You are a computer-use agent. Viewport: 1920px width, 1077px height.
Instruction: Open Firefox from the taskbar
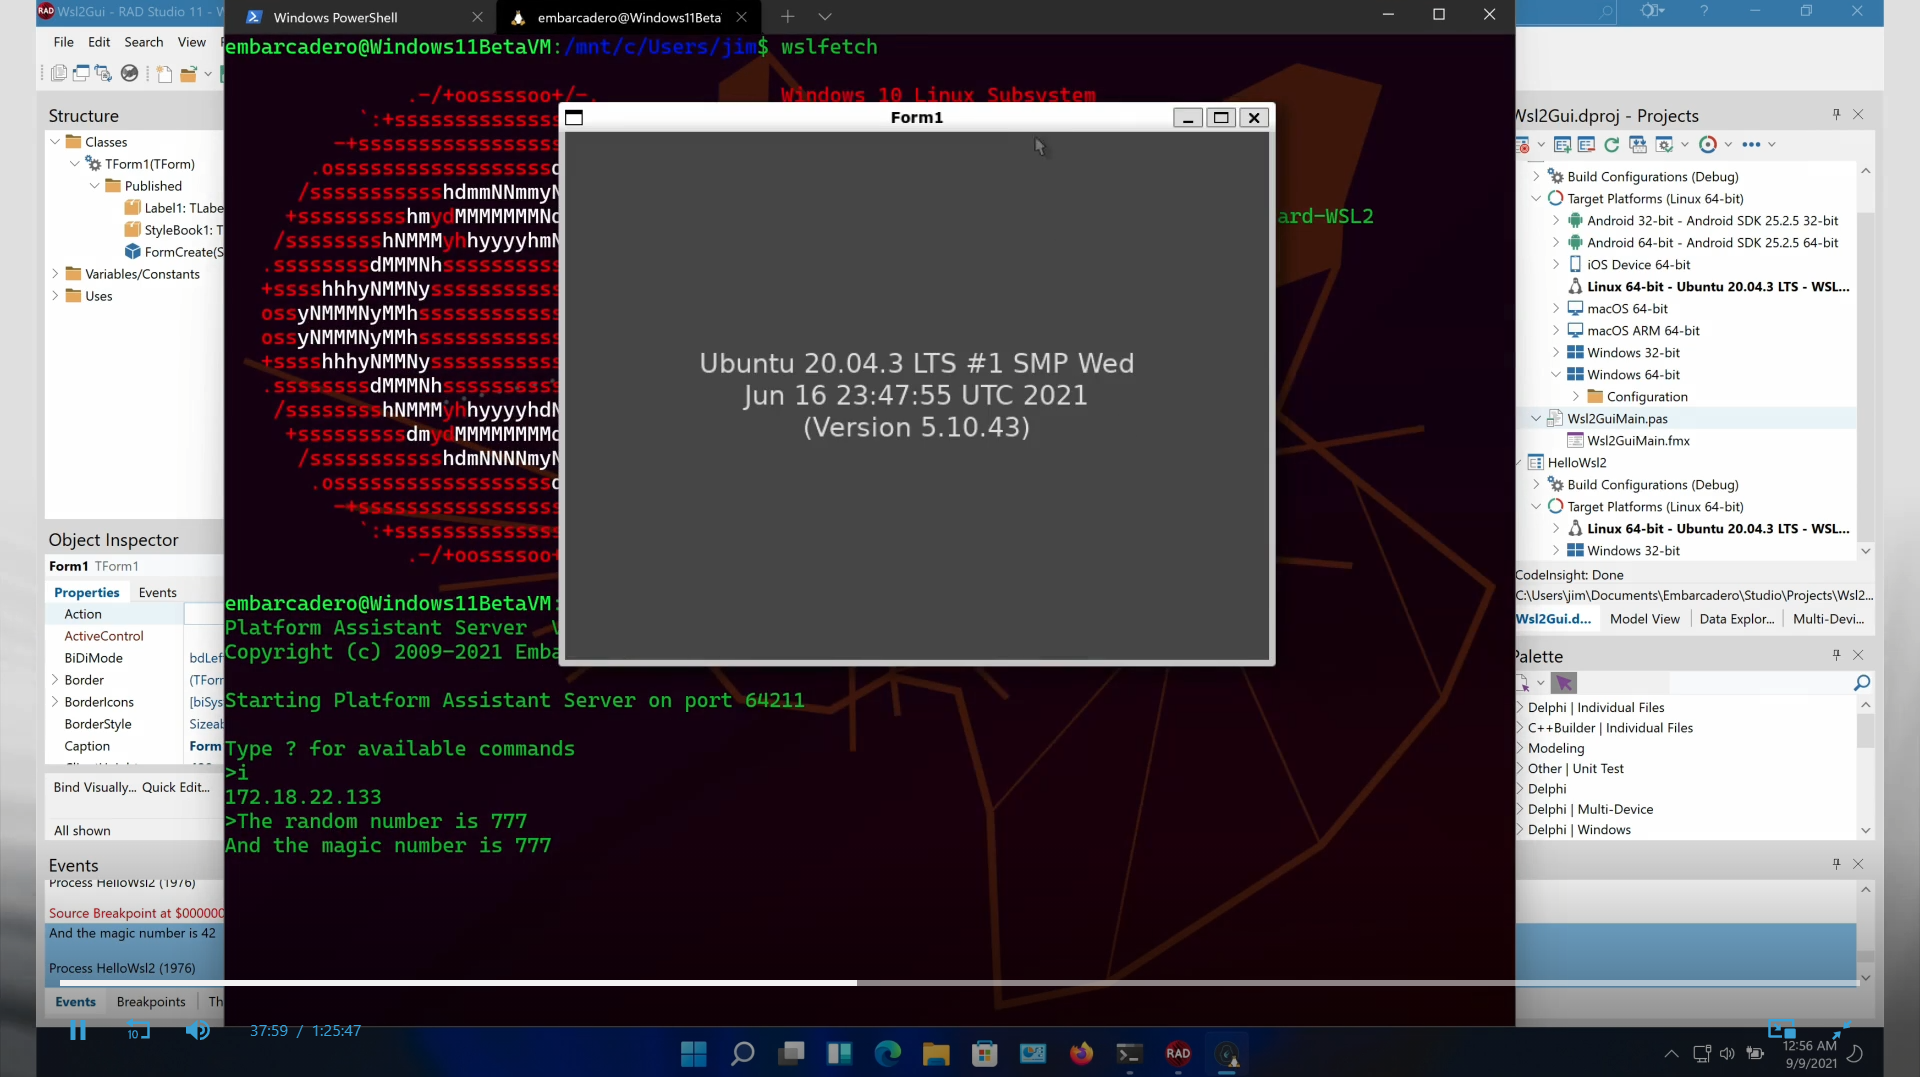click(x=1081, y=1053)
